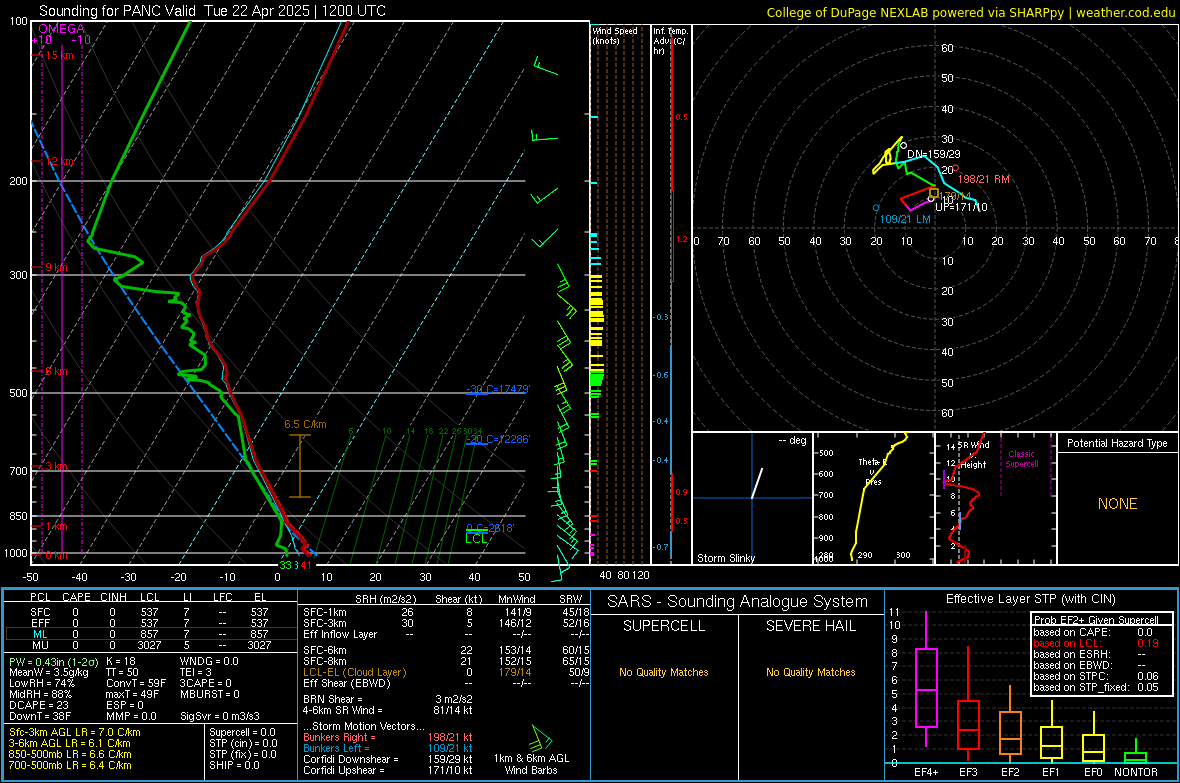The image size is (1180, 783).
Task: Click the red 'Bunkers Right =' row
Action: 388,737
